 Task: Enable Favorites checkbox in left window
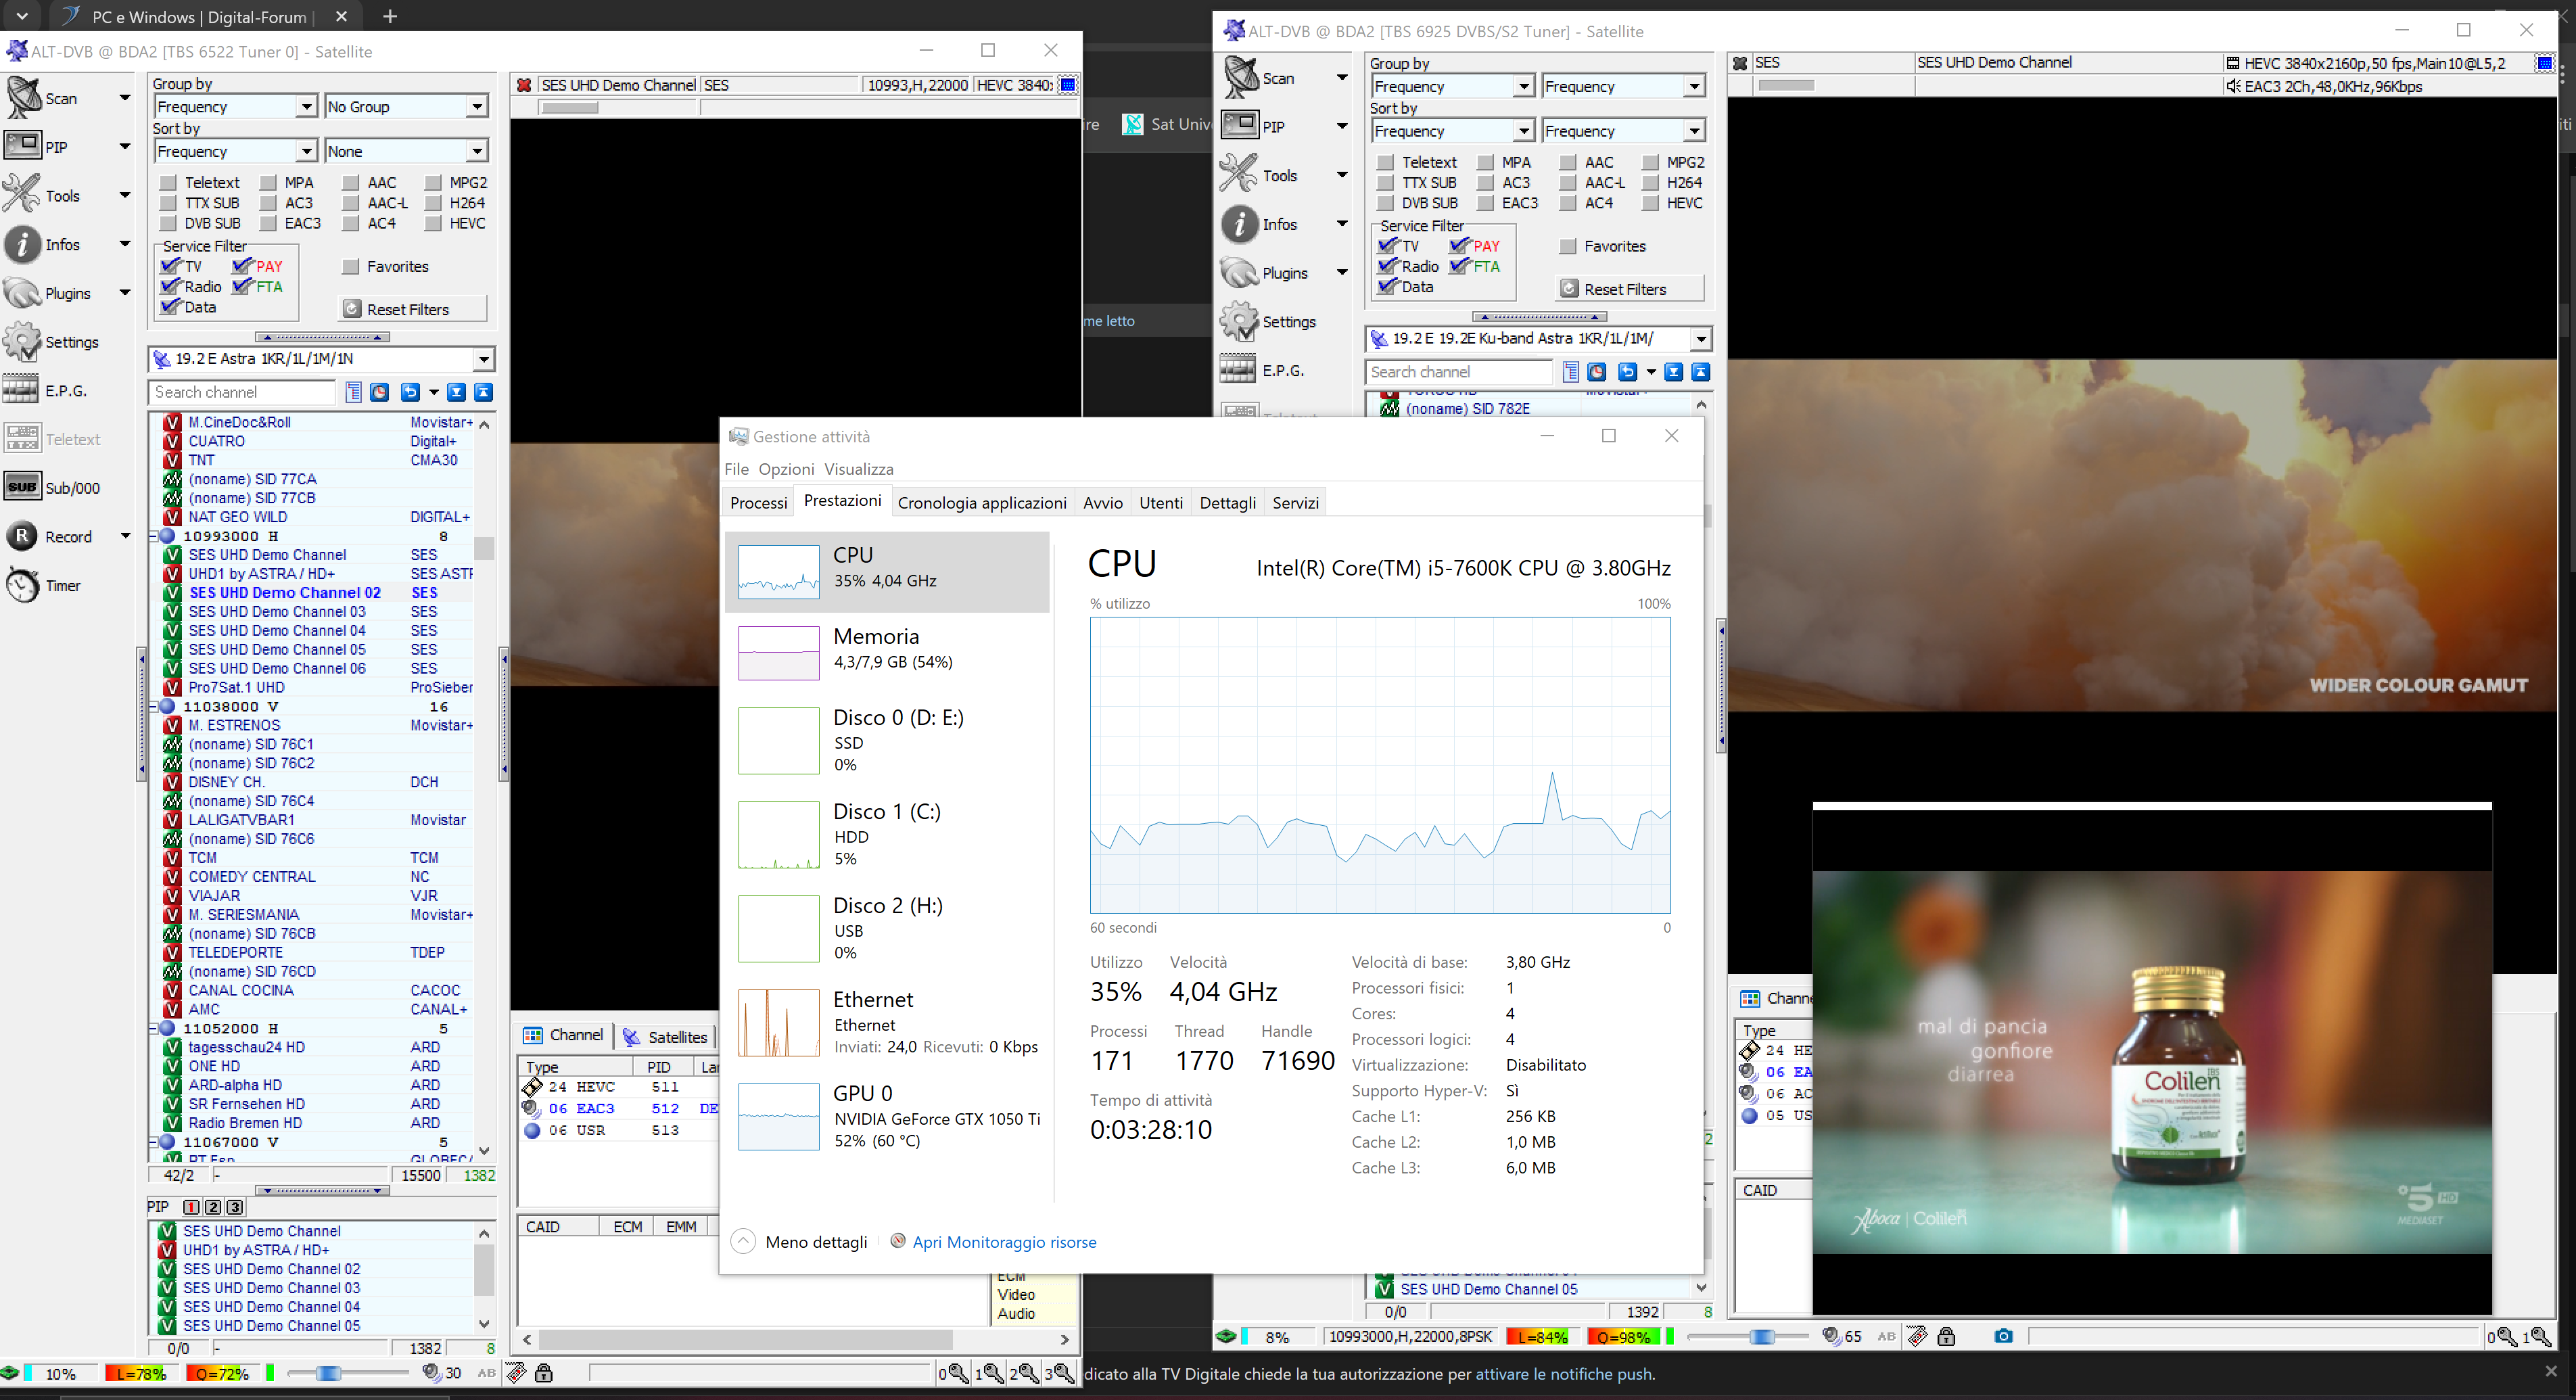[350, 266]
